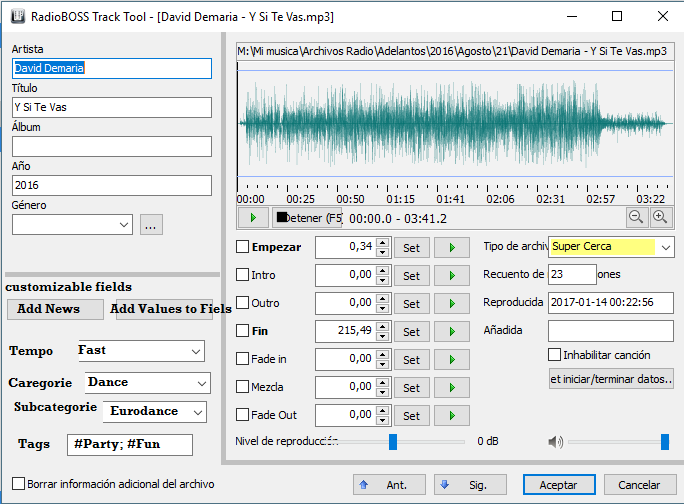Check Borrar información adicional del archivo
The height and width of the screenshot is (504, 684).
(18, 483)
